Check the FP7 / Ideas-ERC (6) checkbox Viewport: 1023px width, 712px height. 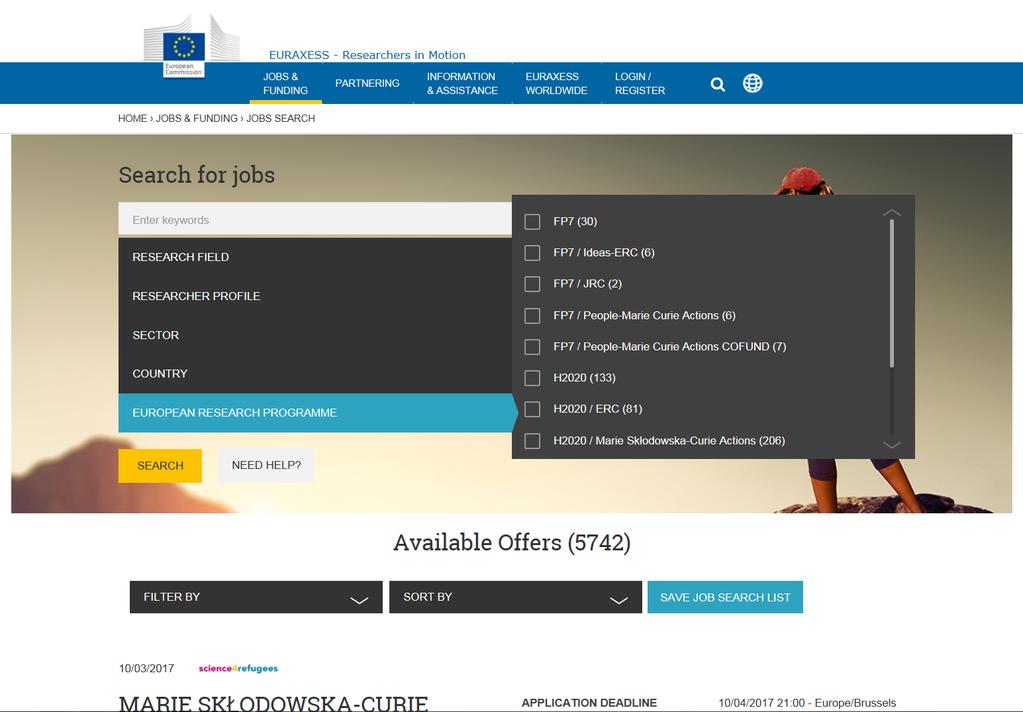click(532, 253)
